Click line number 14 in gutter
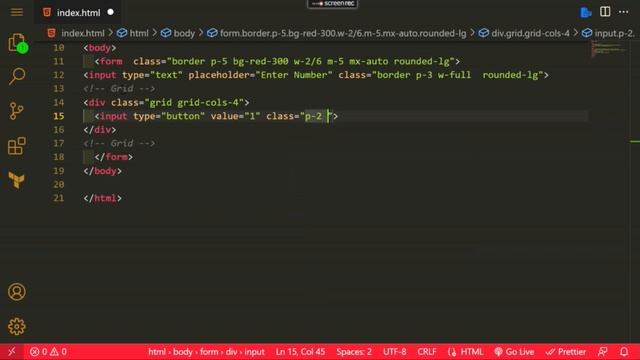Image resolution: width=640 pixels, height=360 pixels. (59, 102)
